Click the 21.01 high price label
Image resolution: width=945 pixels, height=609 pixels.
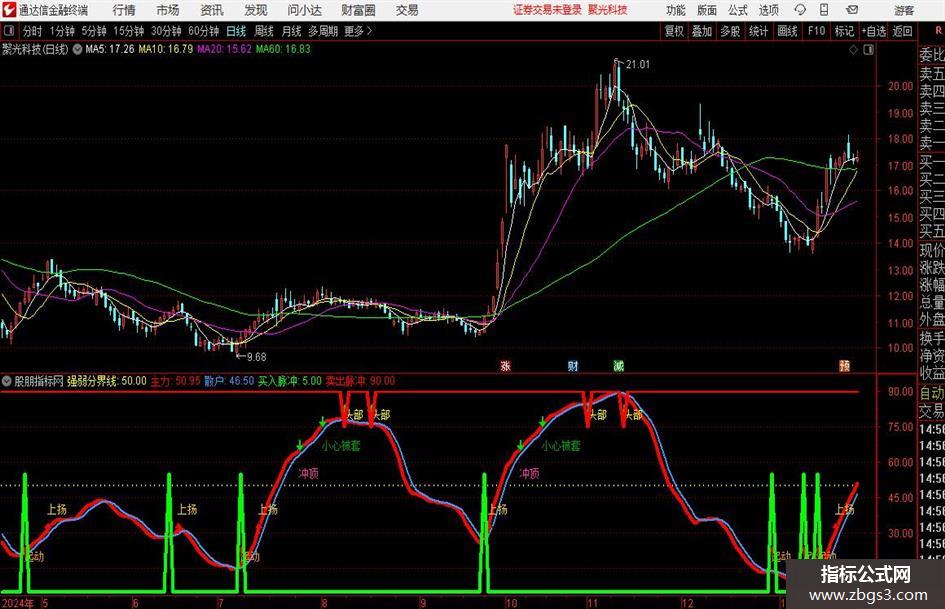(638, 65)
